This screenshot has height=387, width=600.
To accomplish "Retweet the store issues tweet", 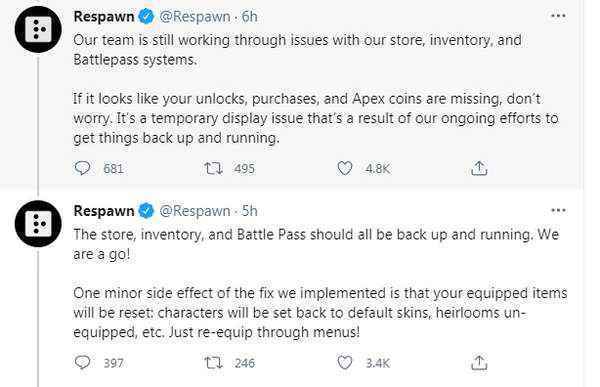I will [213, 168].
